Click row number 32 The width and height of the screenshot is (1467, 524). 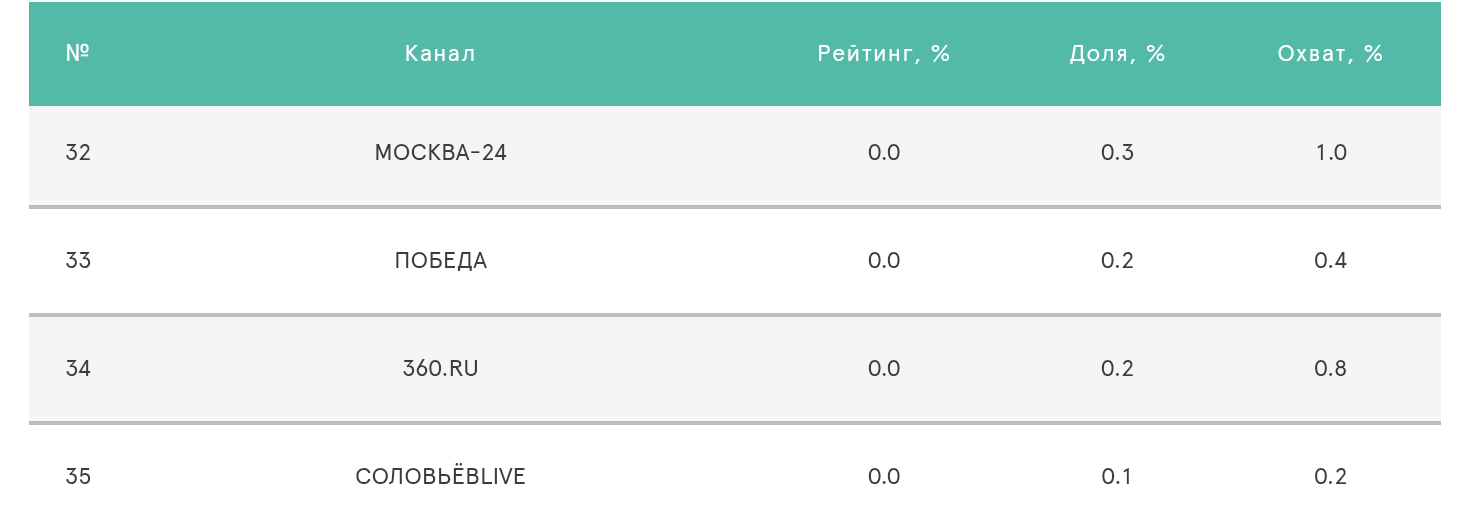(x=78, y=153)
